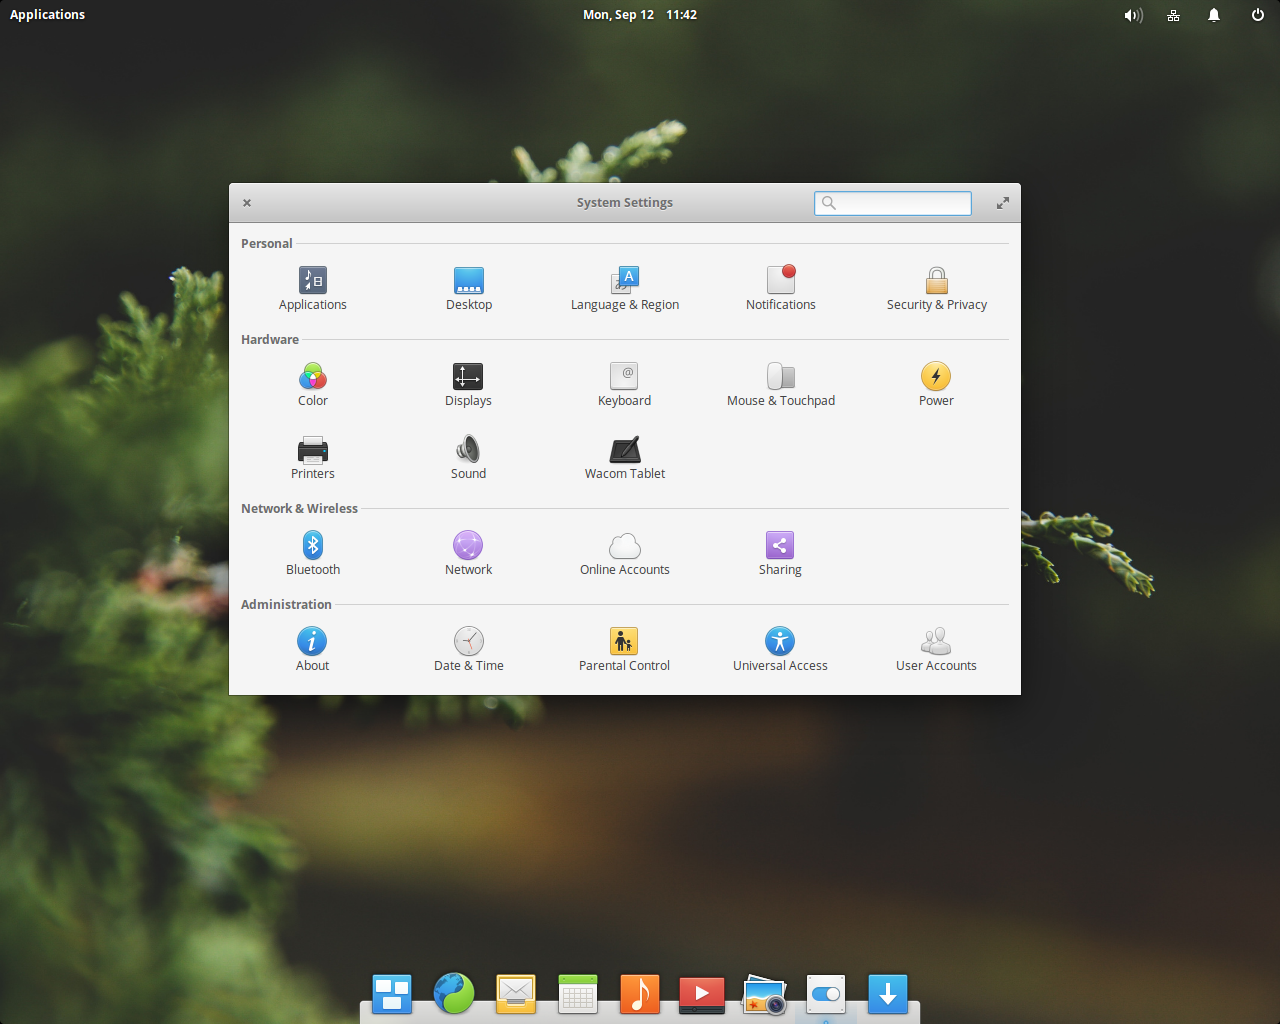Open Parental Control settings
1280x1024 pixels.
[625, 651]
